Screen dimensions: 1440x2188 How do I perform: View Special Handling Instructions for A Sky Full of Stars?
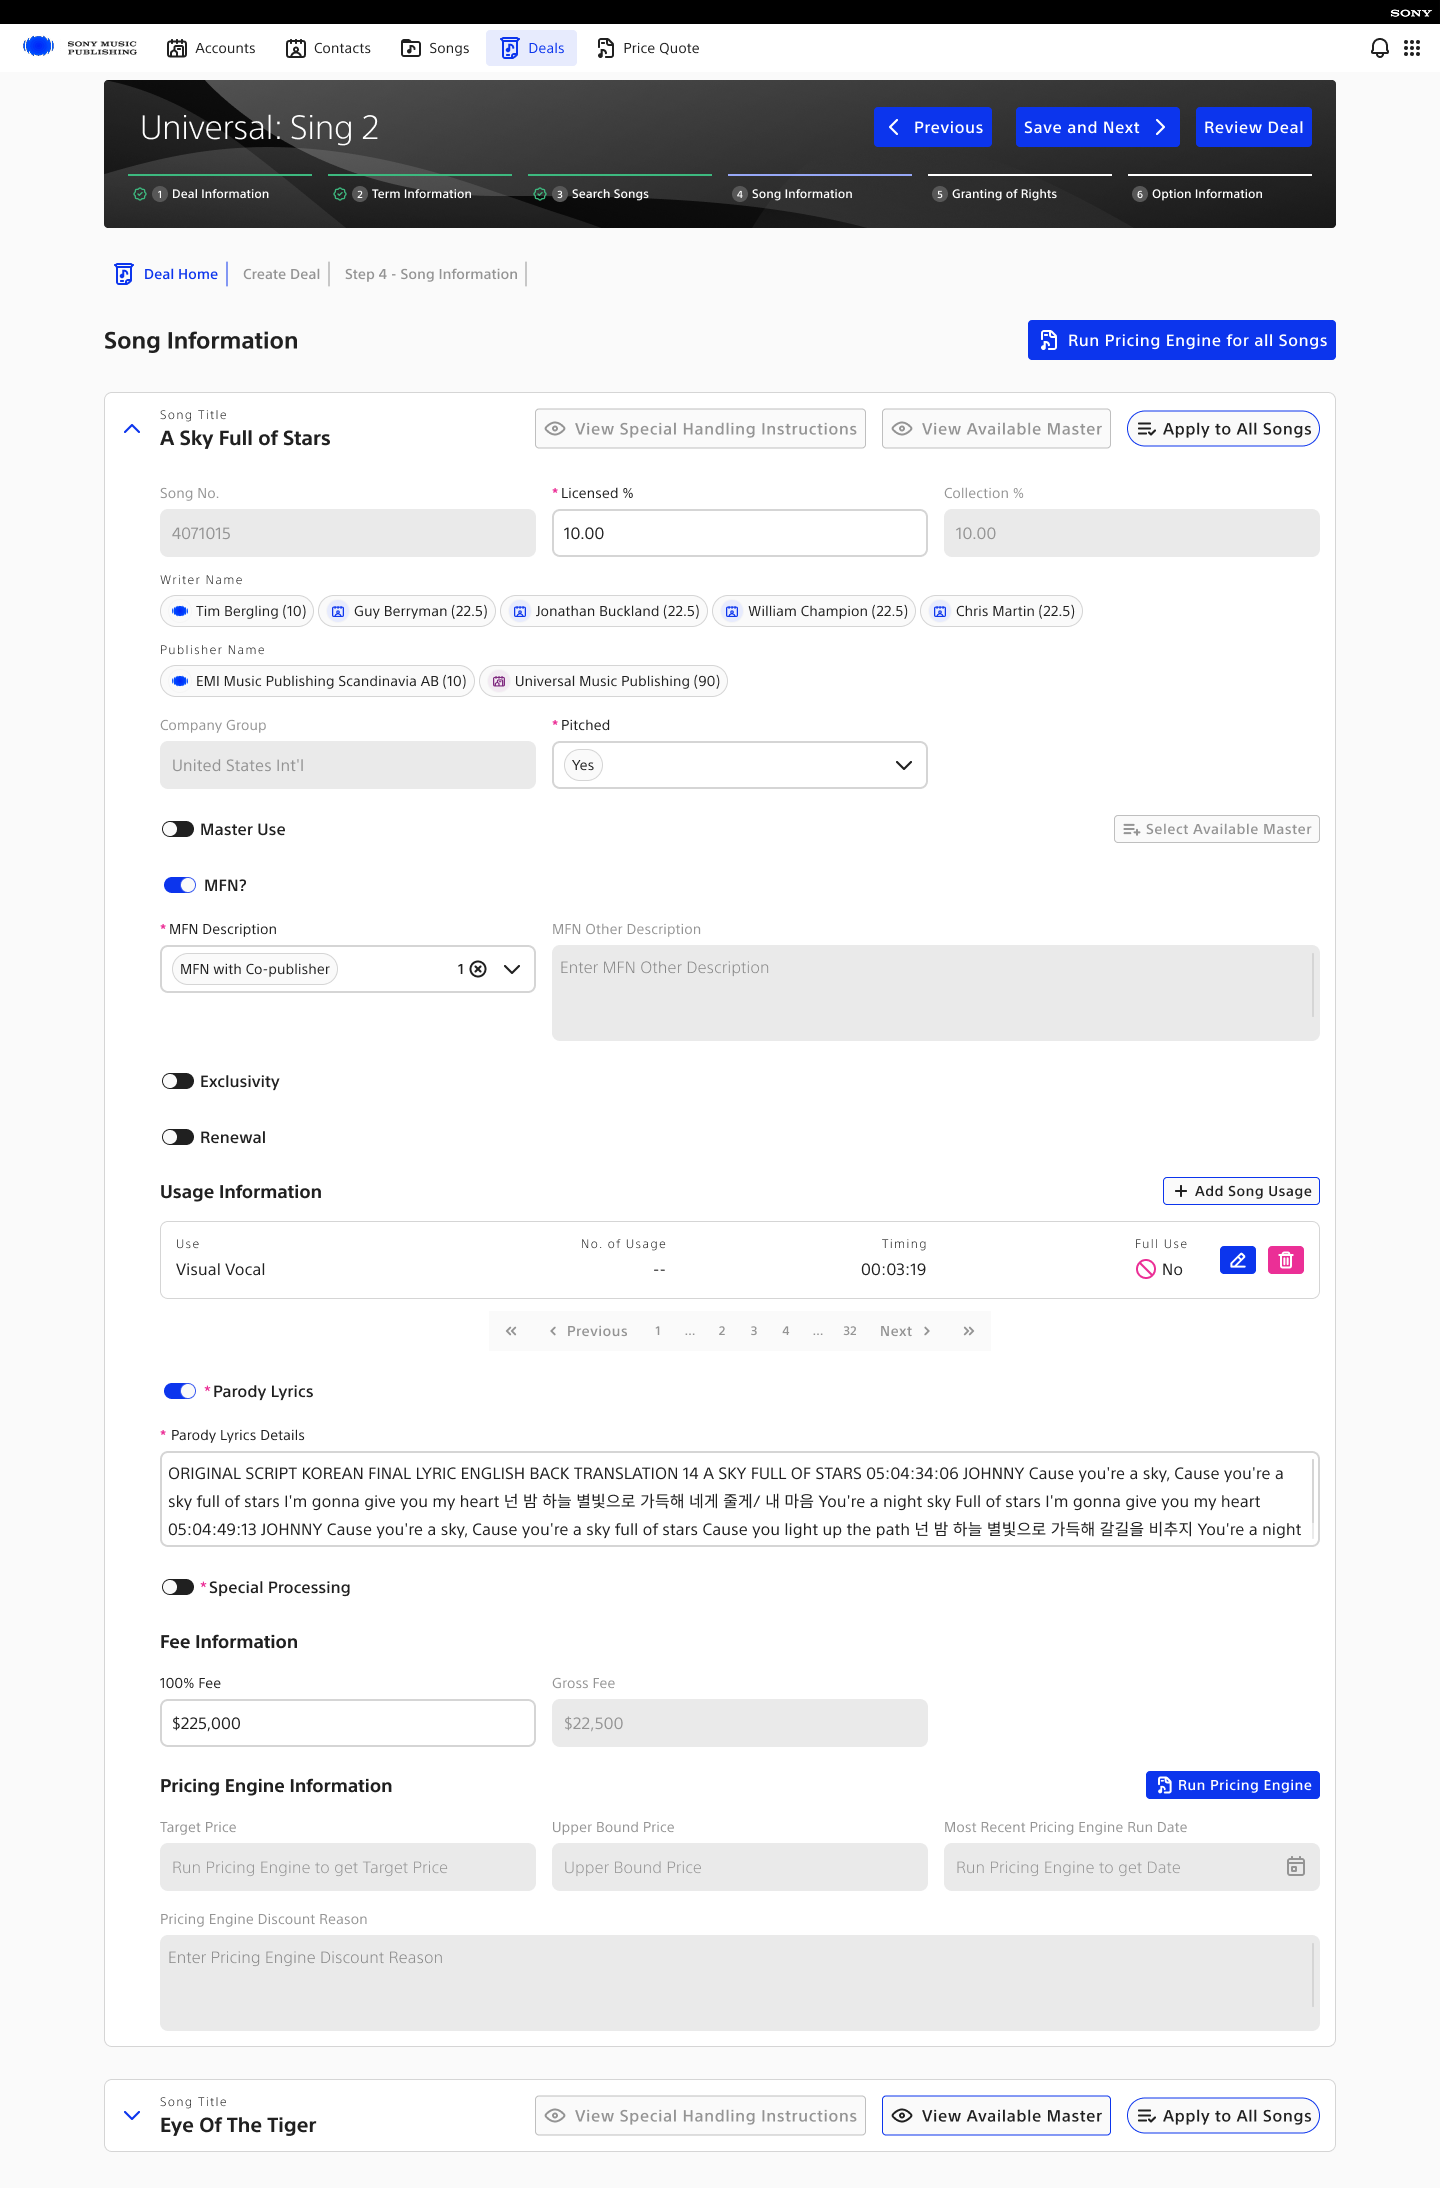(x=700, y=429)
